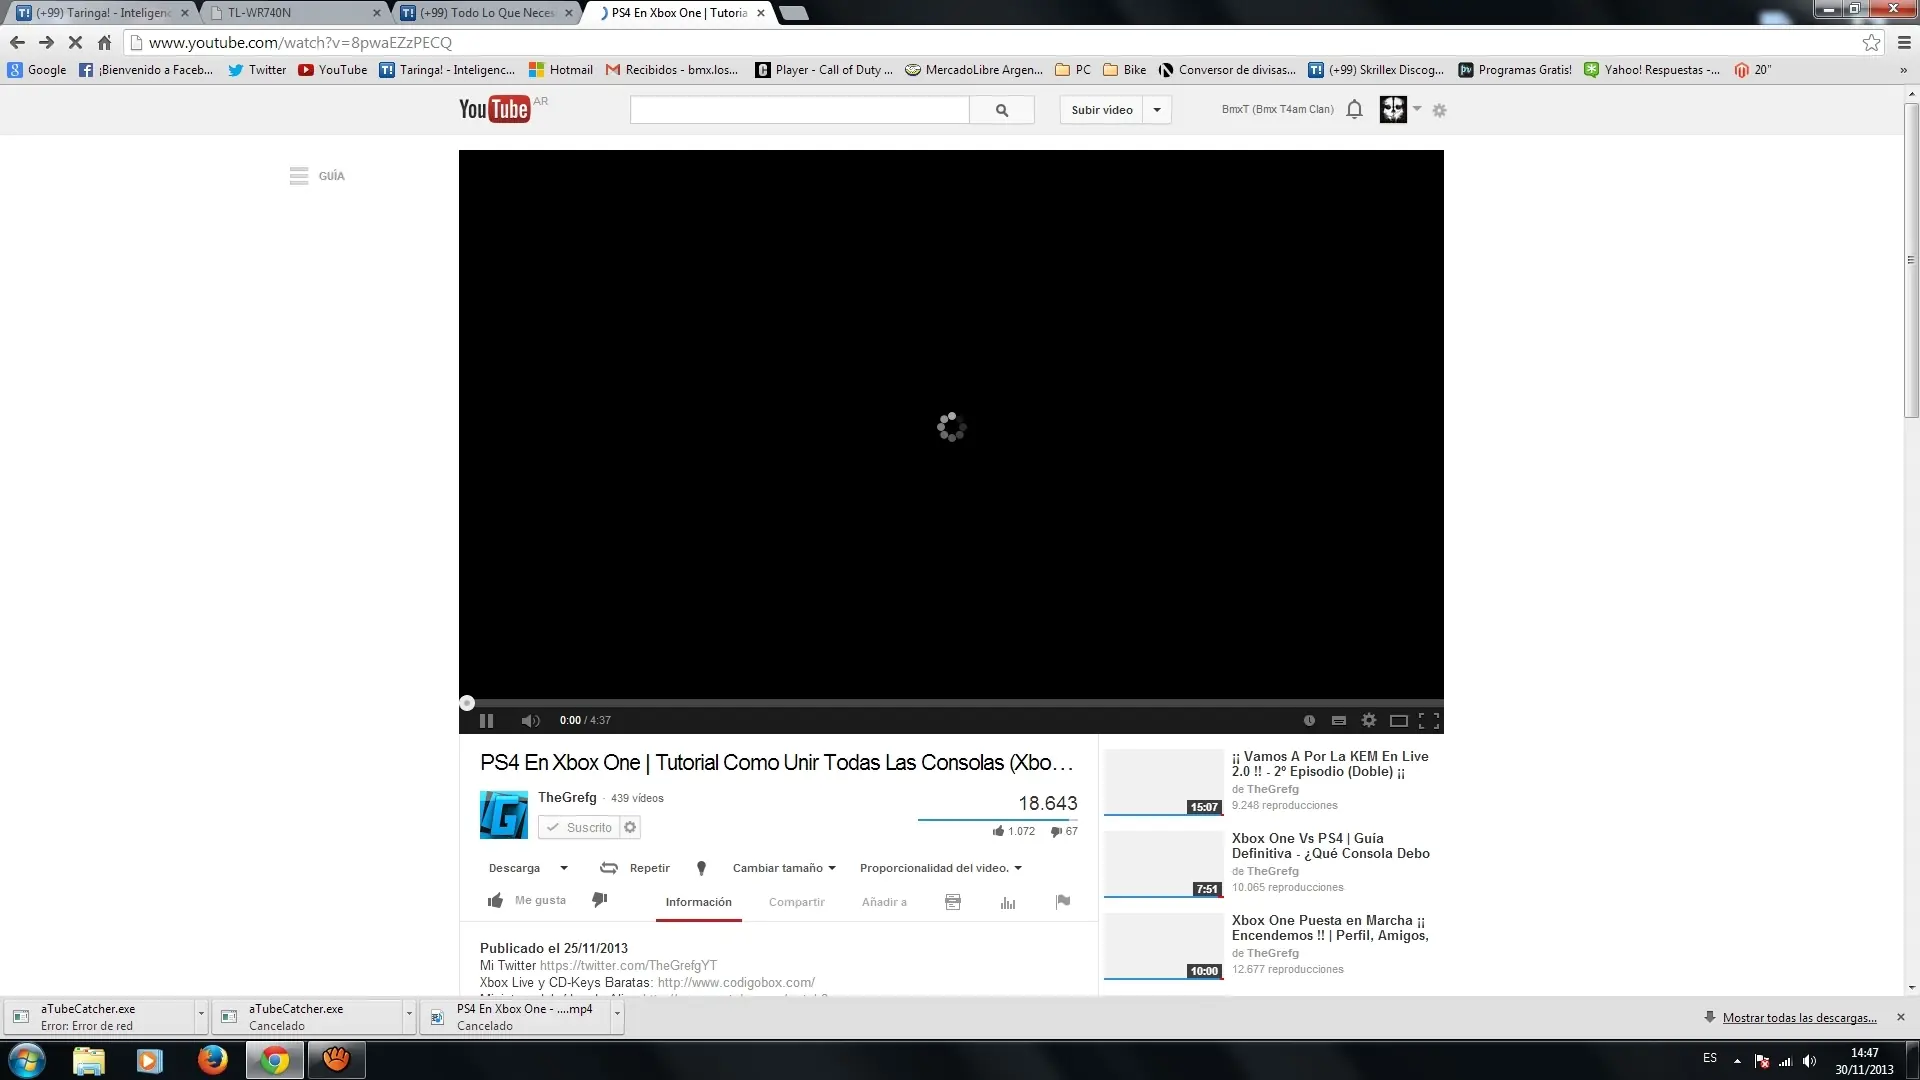Open the Bike bookmarks folder
1920x1080 pixels.
[1124, 70]
